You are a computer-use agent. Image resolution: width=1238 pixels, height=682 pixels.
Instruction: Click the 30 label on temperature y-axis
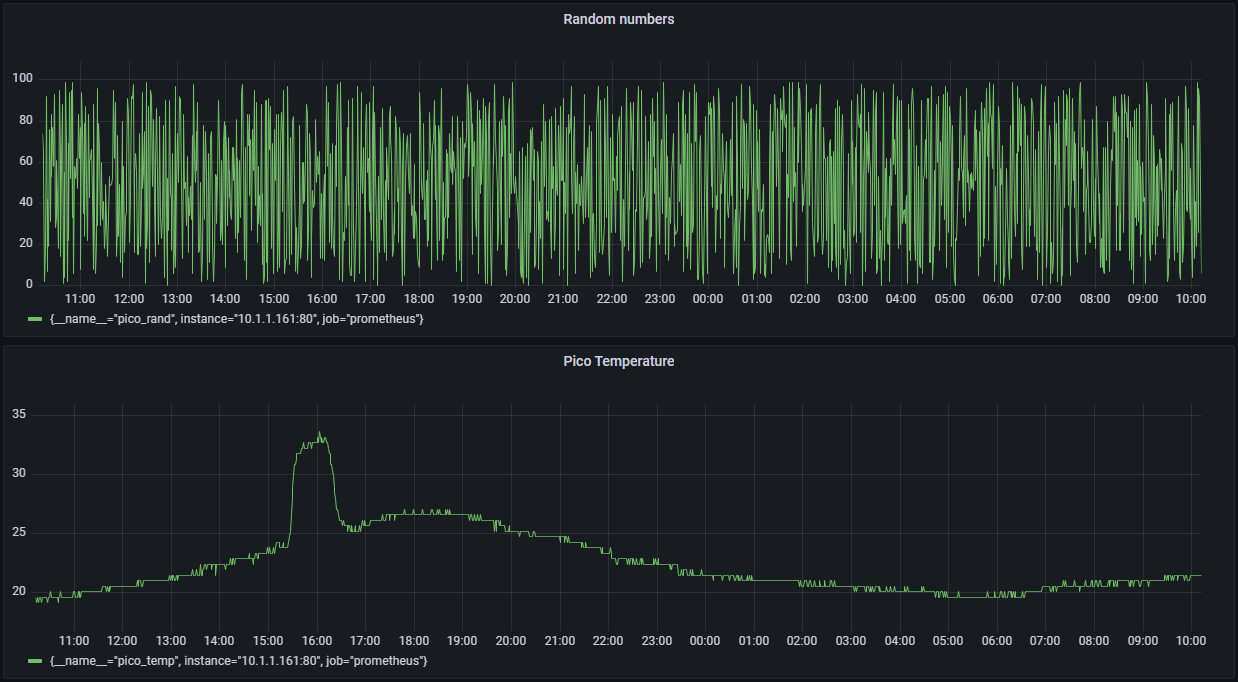click(x=19, y=473)
